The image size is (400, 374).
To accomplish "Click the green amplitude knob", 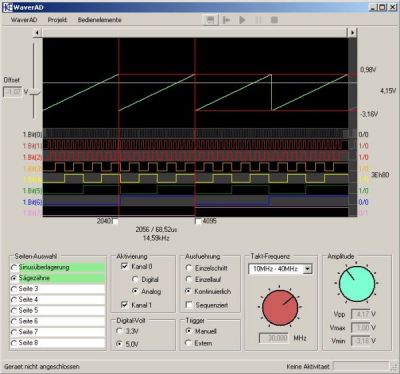I will [x=357, y=284].
